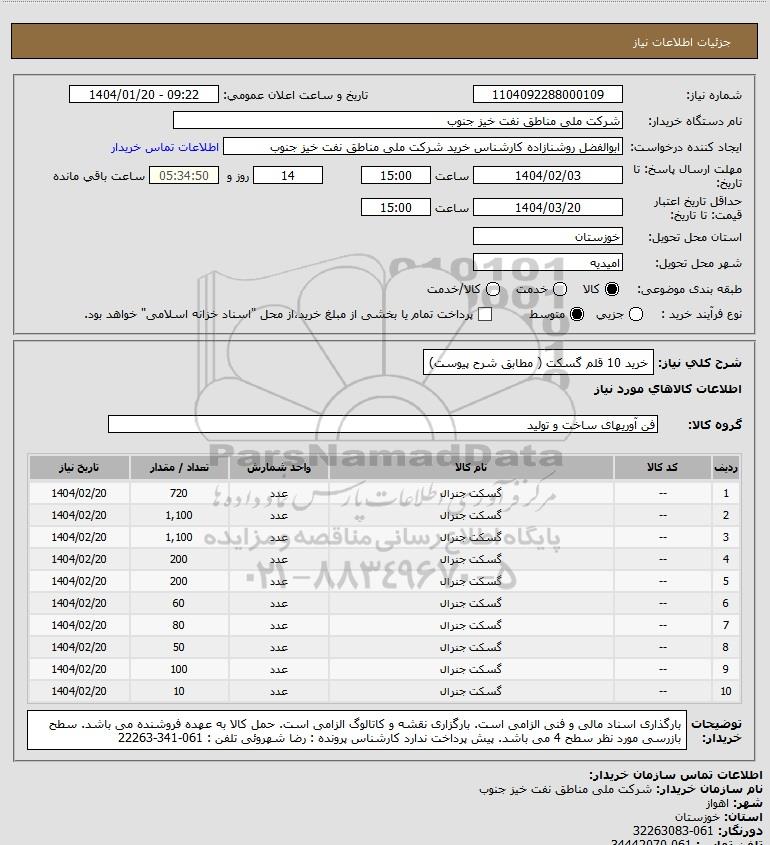Click the نام کالا column header
The height and width of the screenshot is (845, 770).
pyautogui.click(x=471, y=467)
